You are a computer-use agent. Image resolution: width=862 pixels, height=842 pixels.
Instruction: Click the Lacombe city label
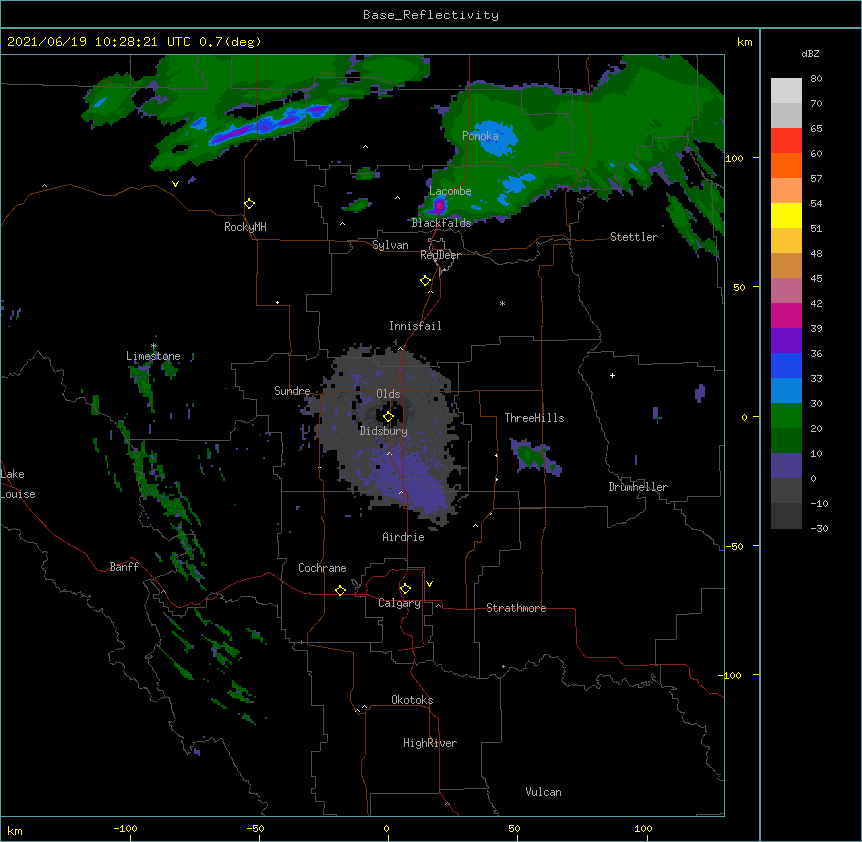(x=450, y=191)
